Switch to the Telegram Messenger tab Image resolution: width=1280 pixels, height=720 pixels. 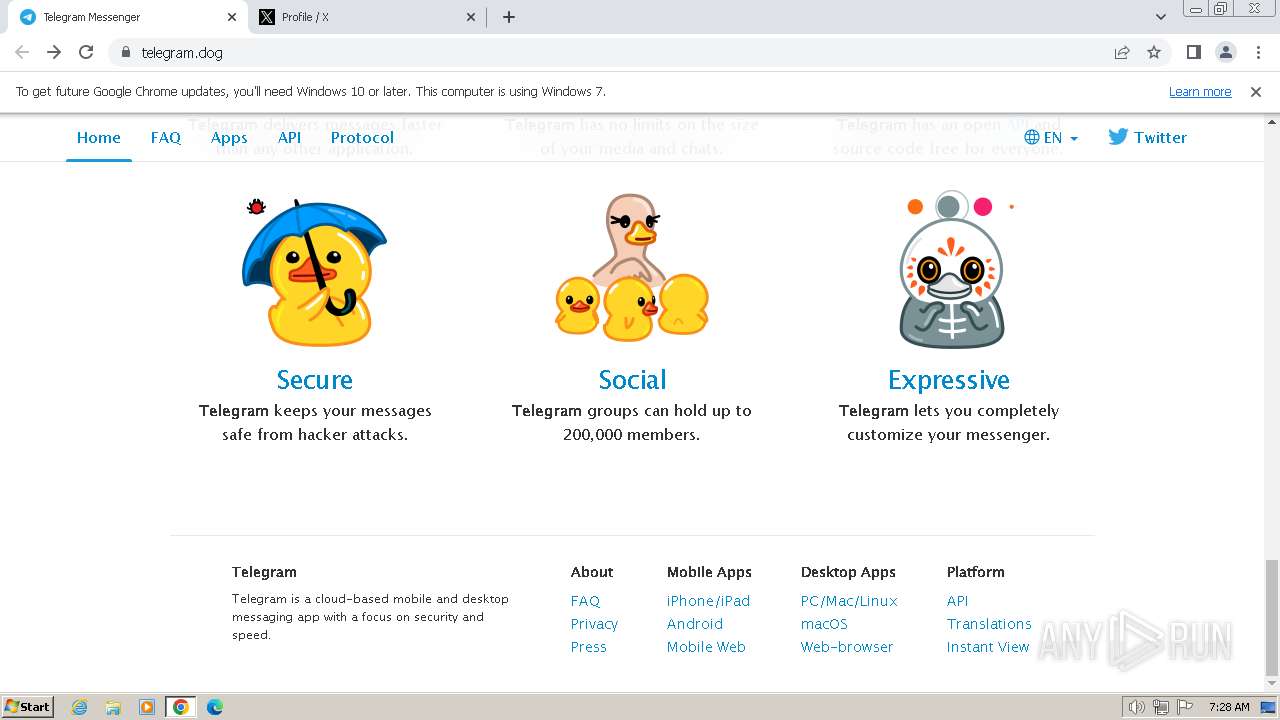[127, 17]
